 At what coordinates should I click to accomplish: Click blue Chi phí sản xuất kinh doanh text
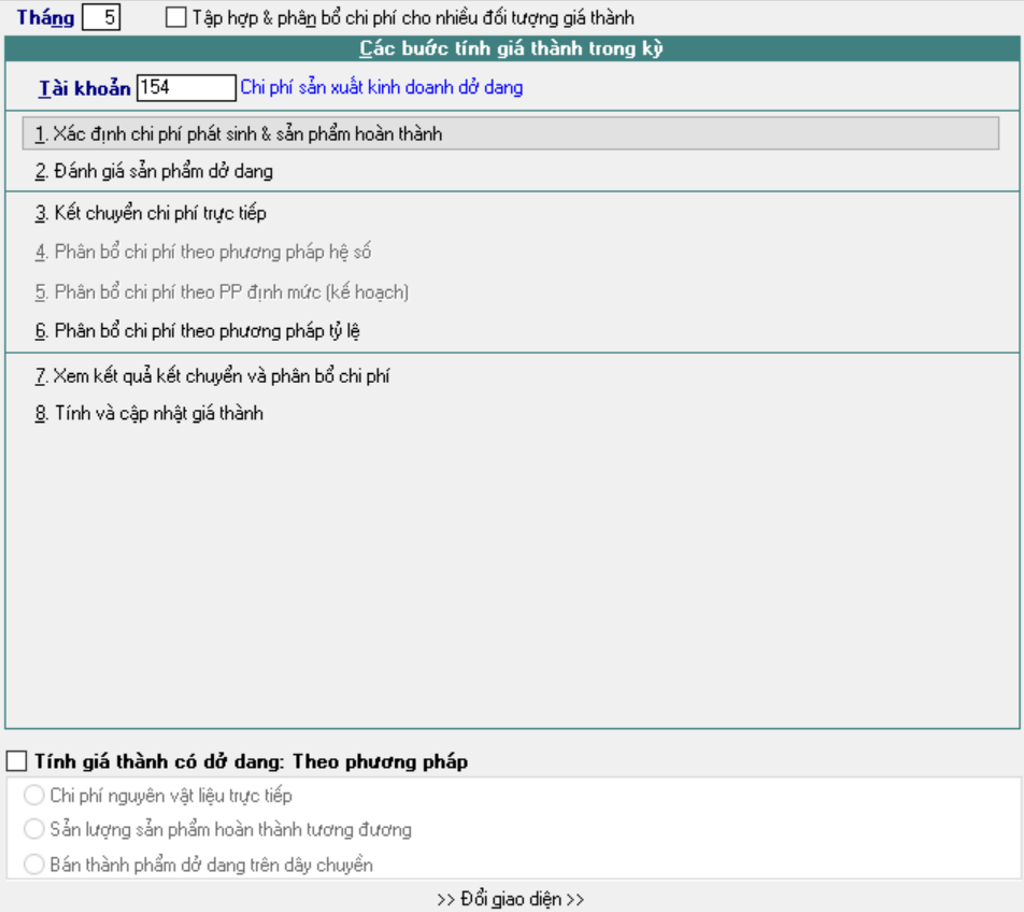pyautogui.click(x=381, y=88)
